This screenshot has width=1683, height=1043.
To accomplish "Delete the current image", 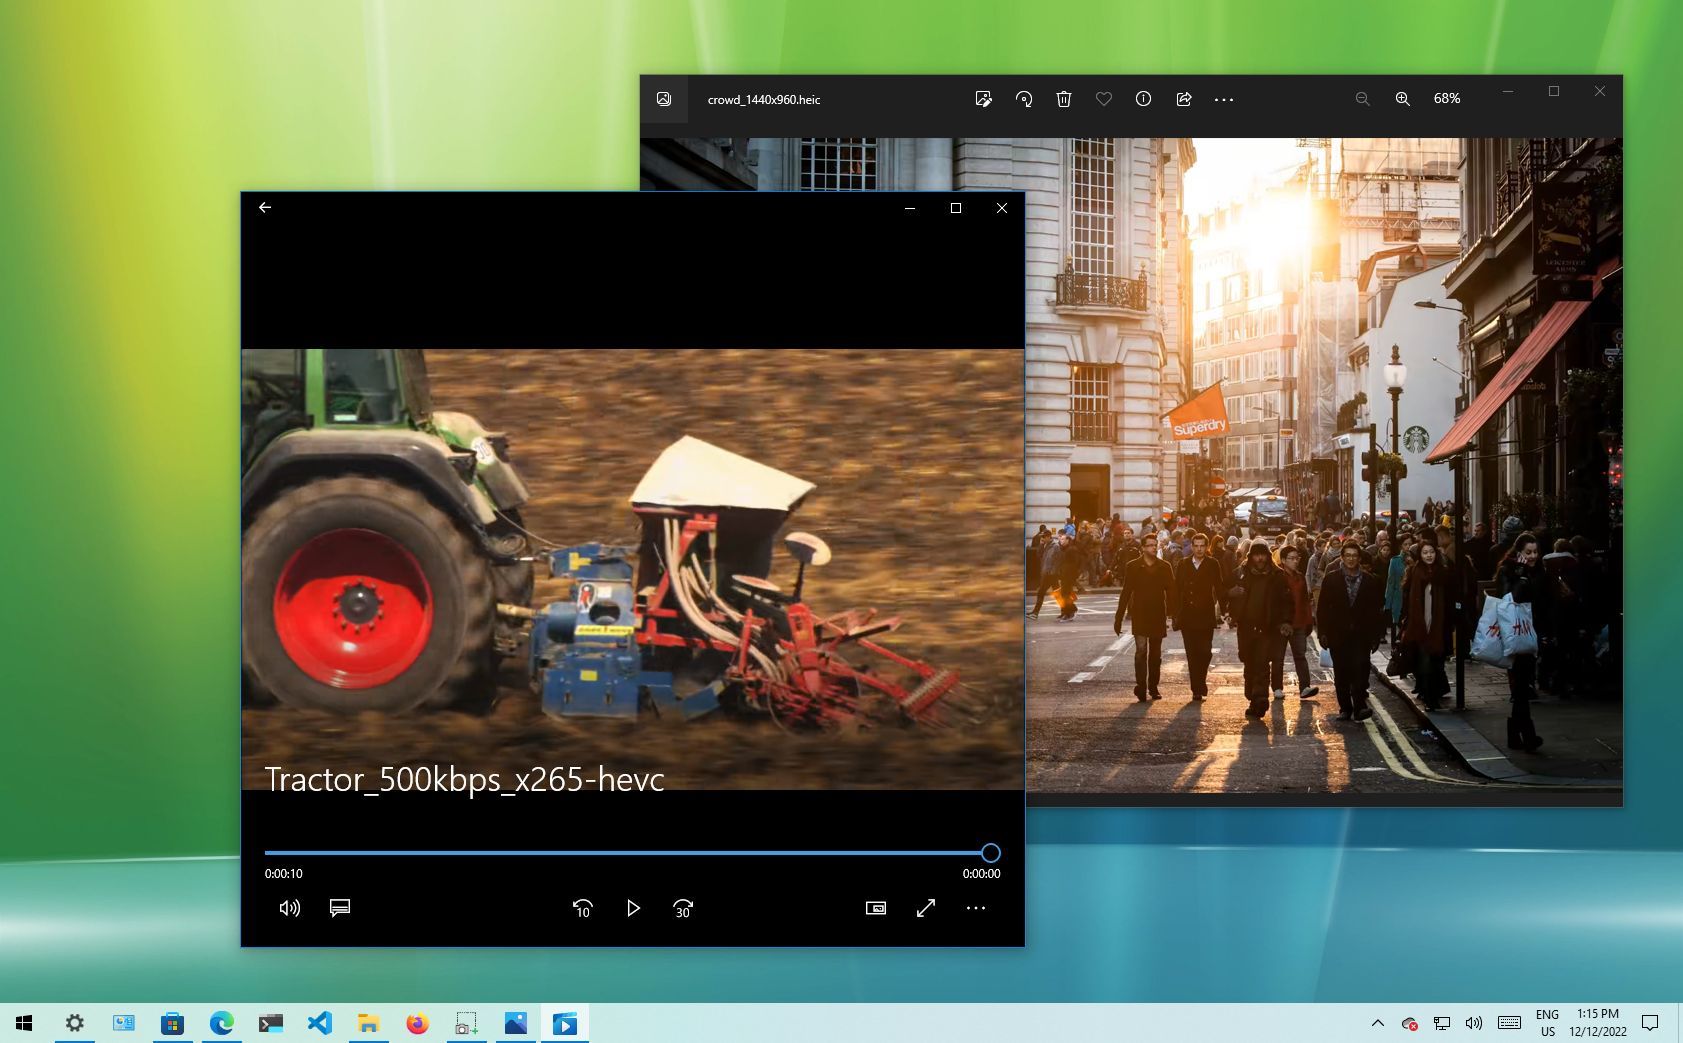I will click(x=1063, y=99).
